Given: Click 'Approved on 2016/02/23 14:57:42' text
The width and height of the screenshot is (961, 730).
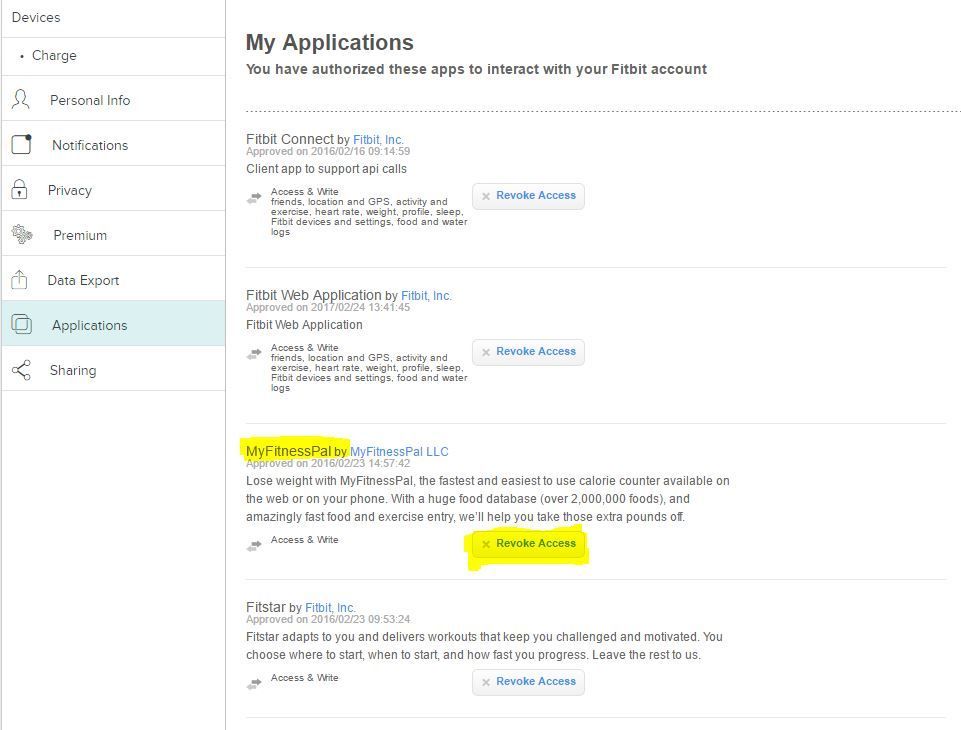Looking at the screenshot, I should coord(328,463).
